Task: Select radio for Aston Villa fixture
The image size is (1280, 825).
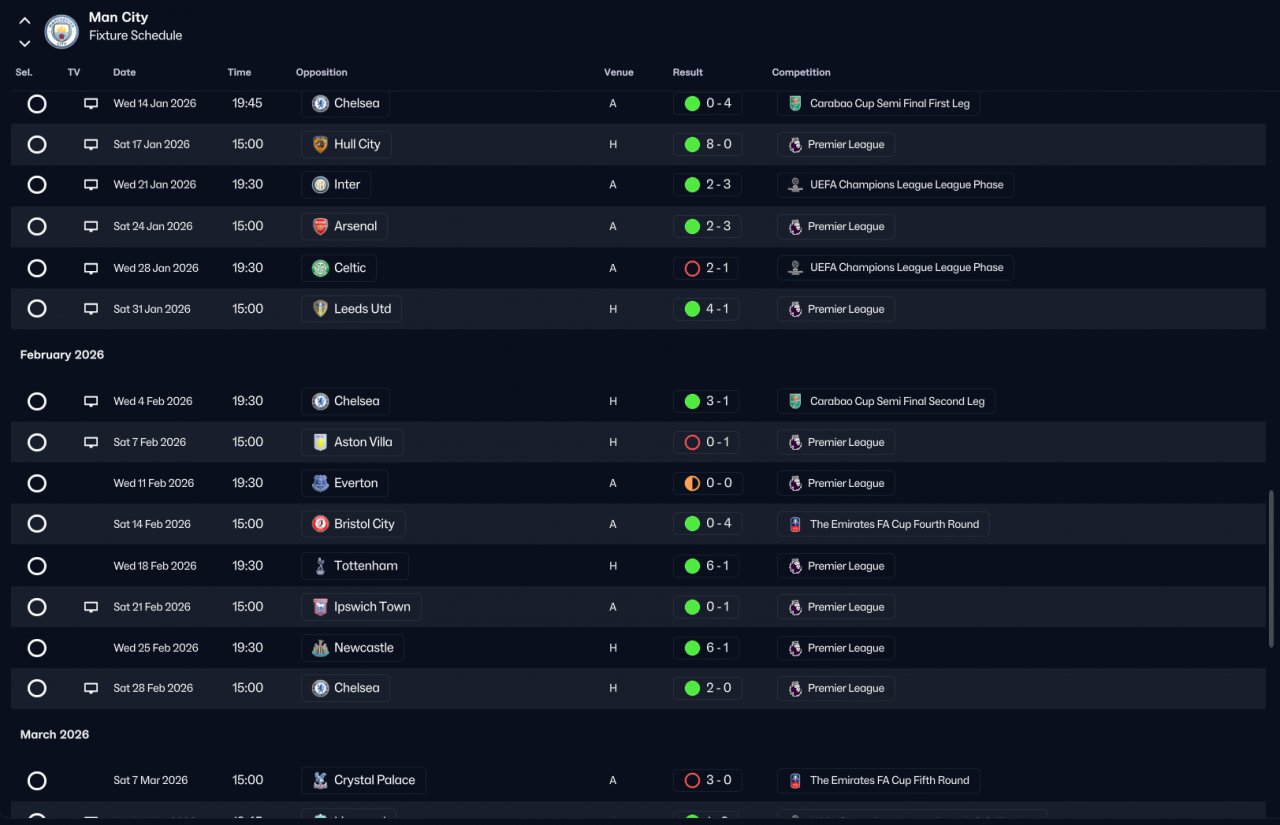Action: (x=37, y=442)
